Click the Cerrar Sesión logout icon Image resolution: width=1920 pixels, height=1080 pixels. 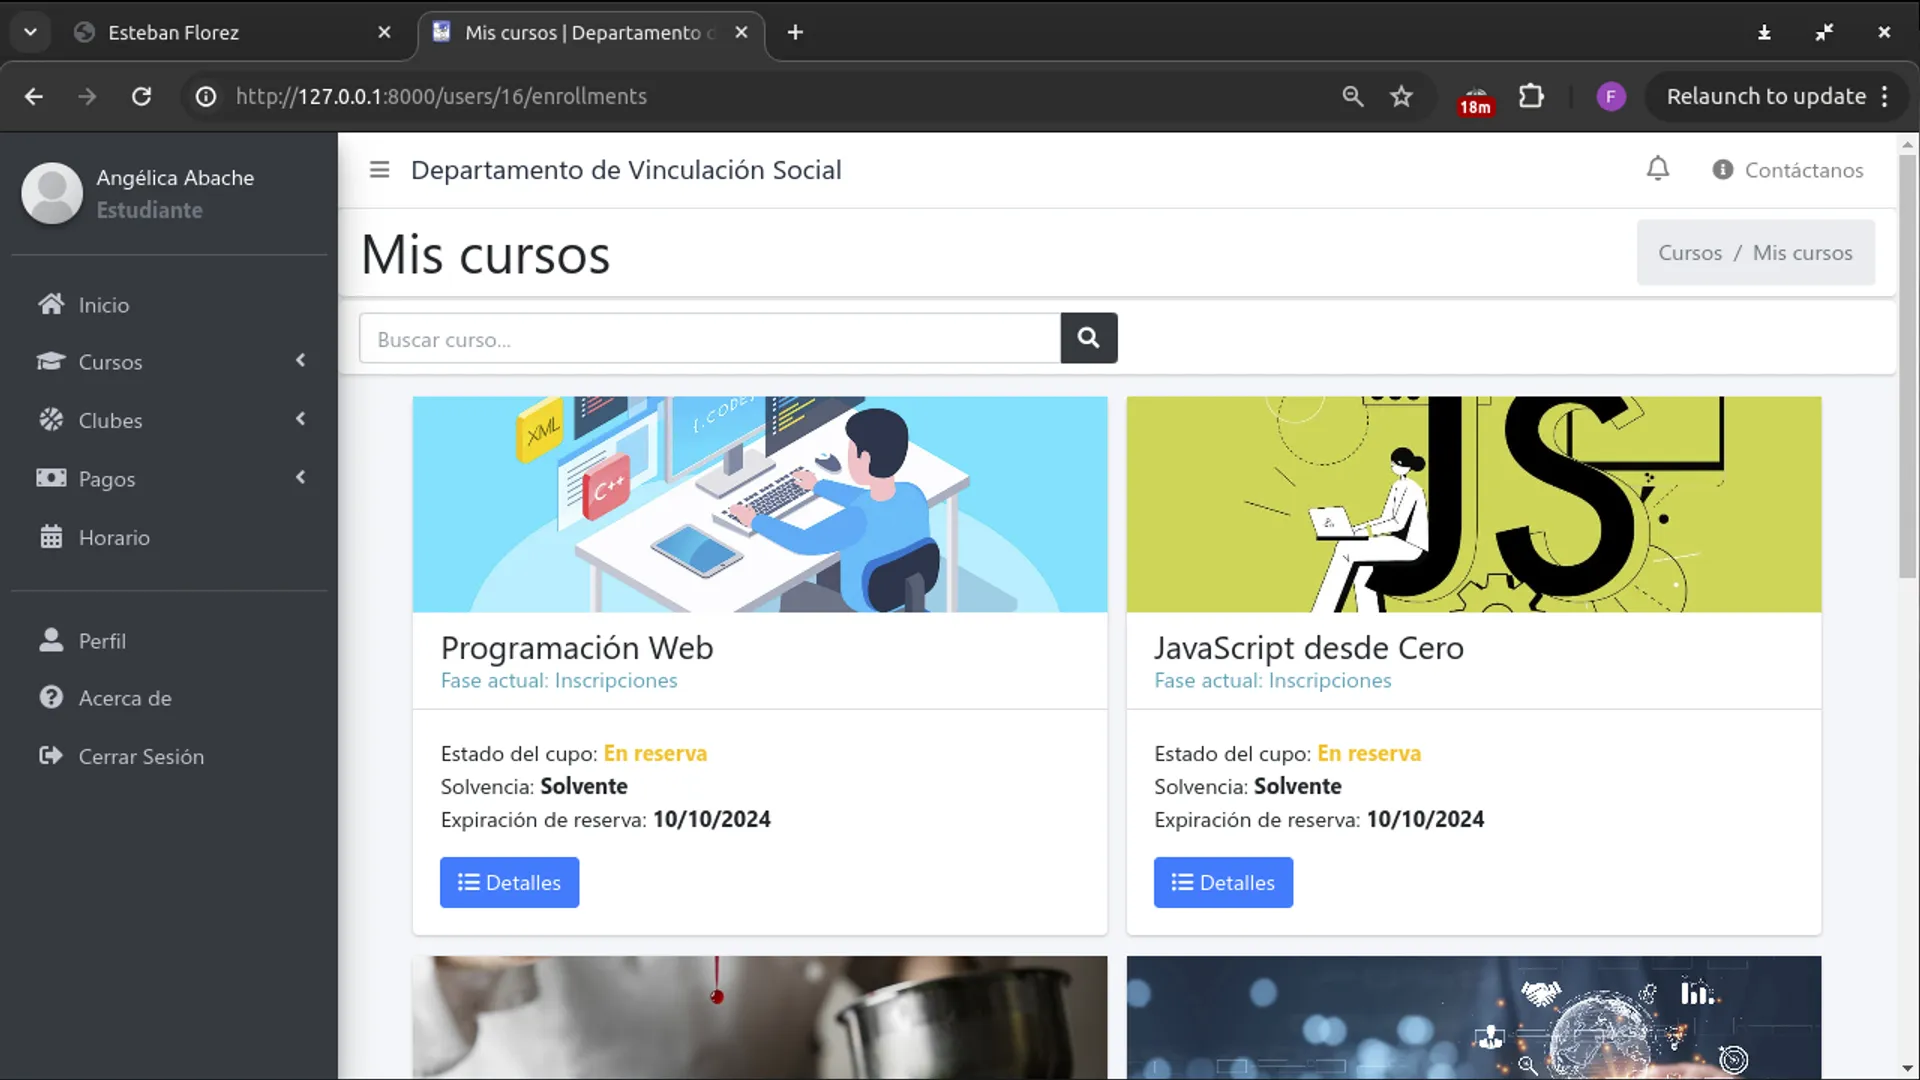coord(51,756)
